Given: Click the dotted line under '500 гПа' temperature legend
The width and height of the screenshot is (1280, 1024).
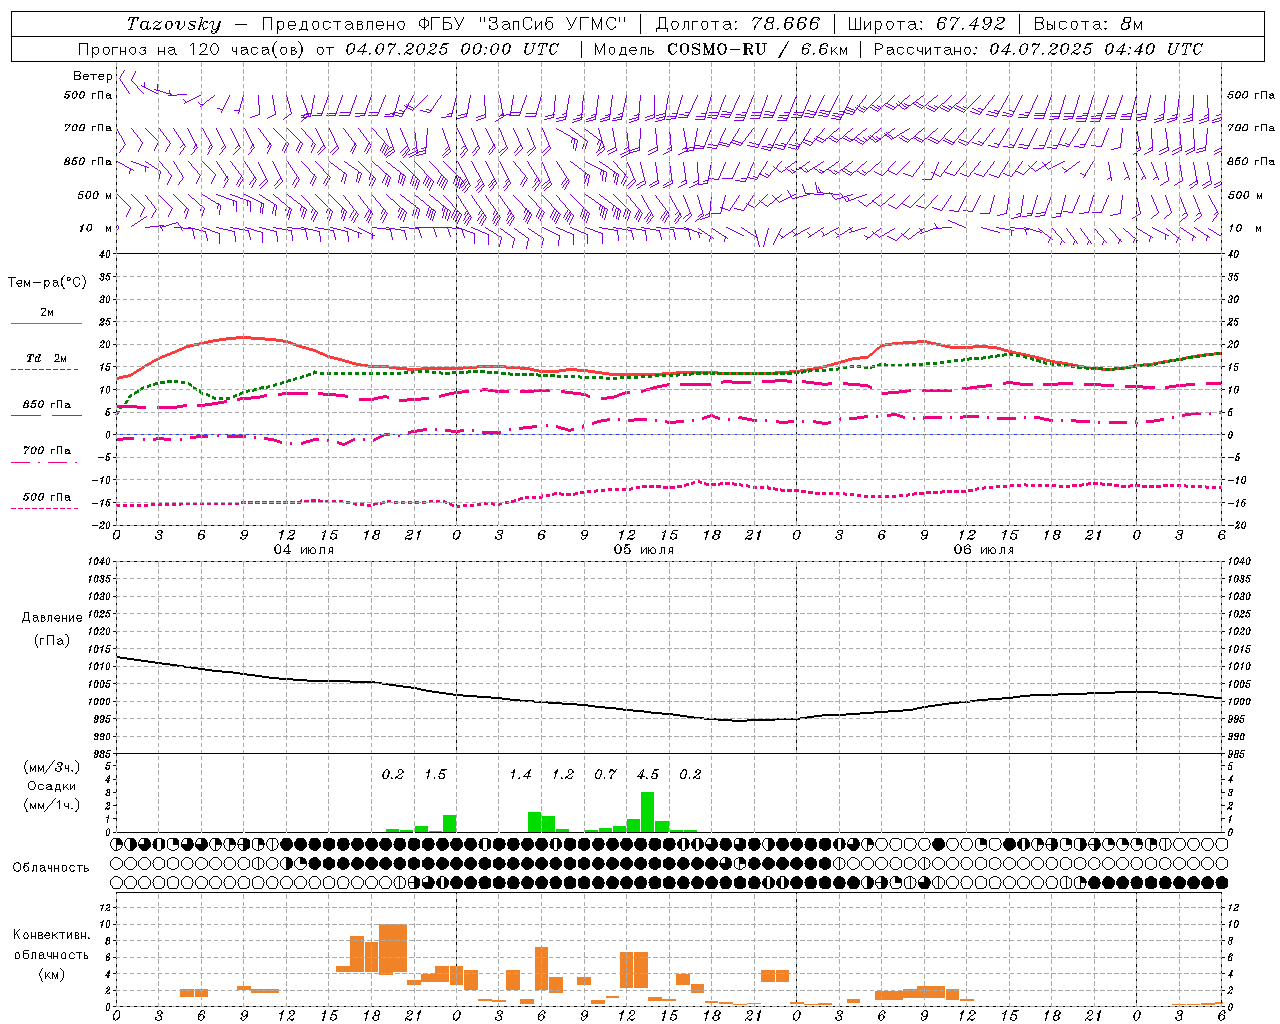Looking at the screenshot, I should pyautogui.click(x=44, y=508).
